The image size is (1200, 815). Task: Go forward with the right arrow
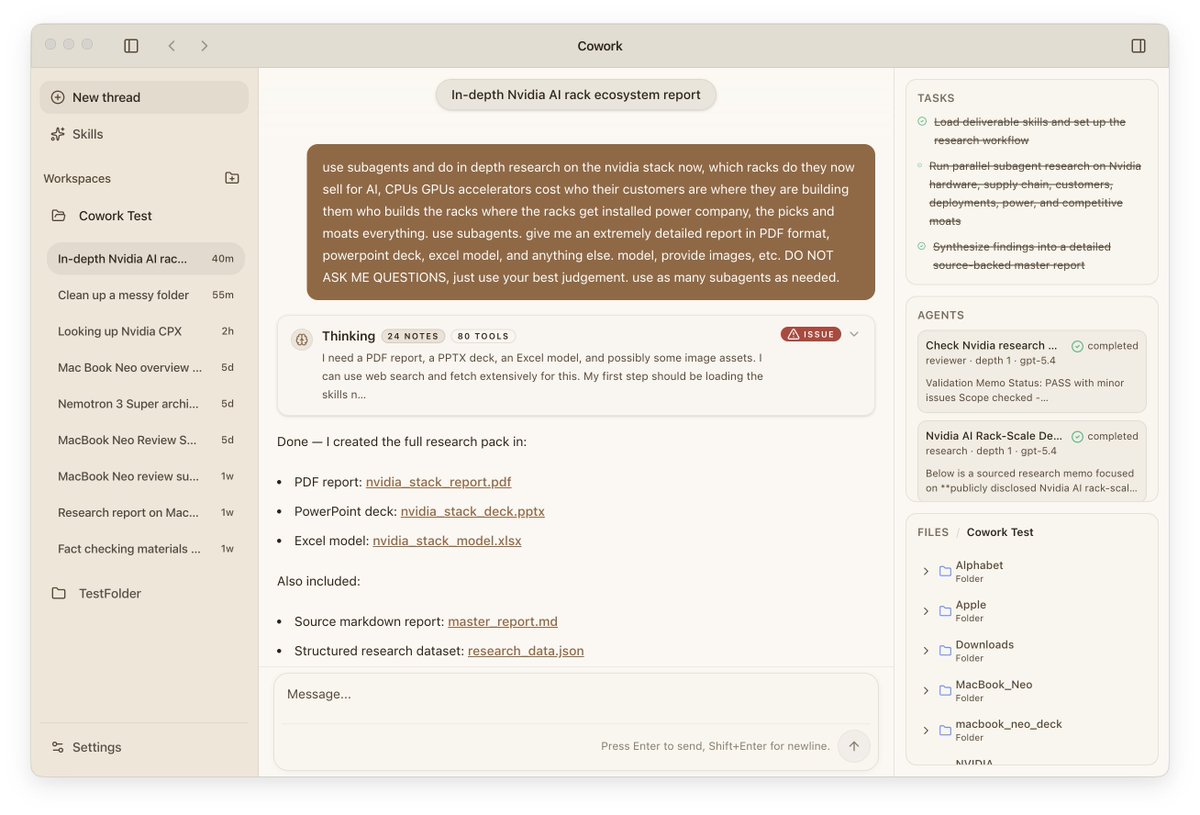(204, 46)
